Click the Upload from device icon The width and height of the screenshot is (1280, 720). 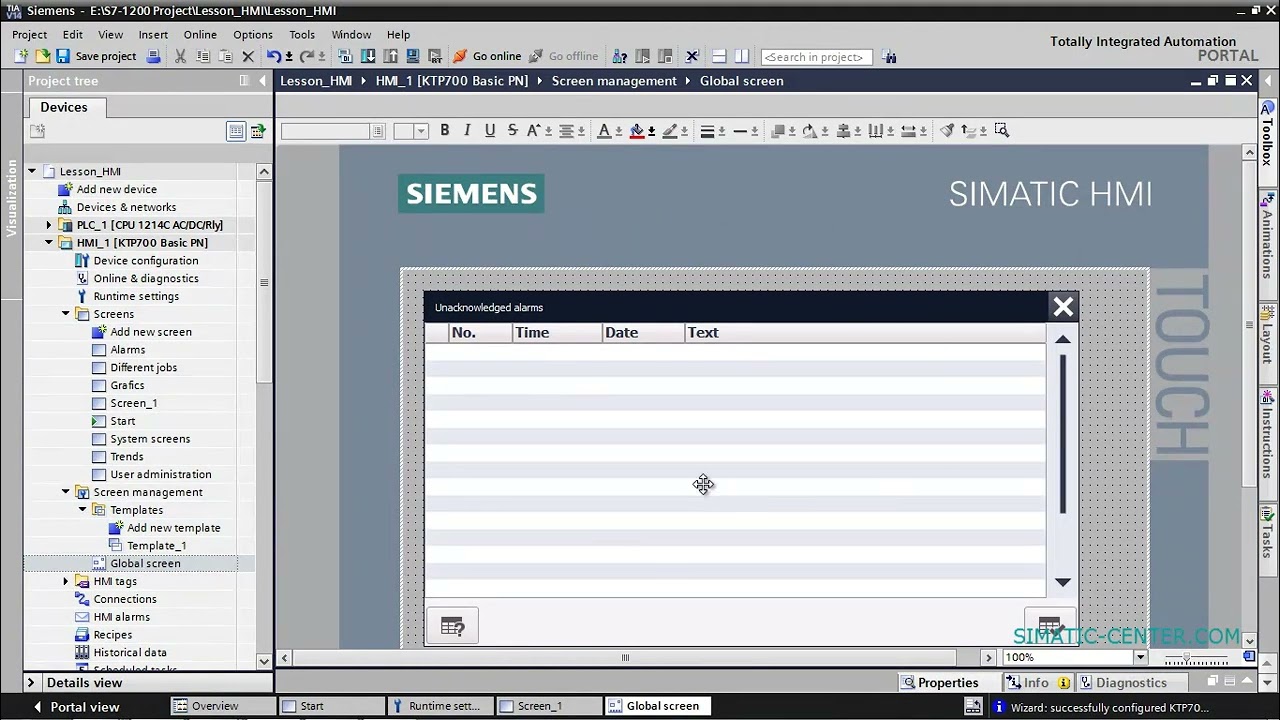click(390, 57)
